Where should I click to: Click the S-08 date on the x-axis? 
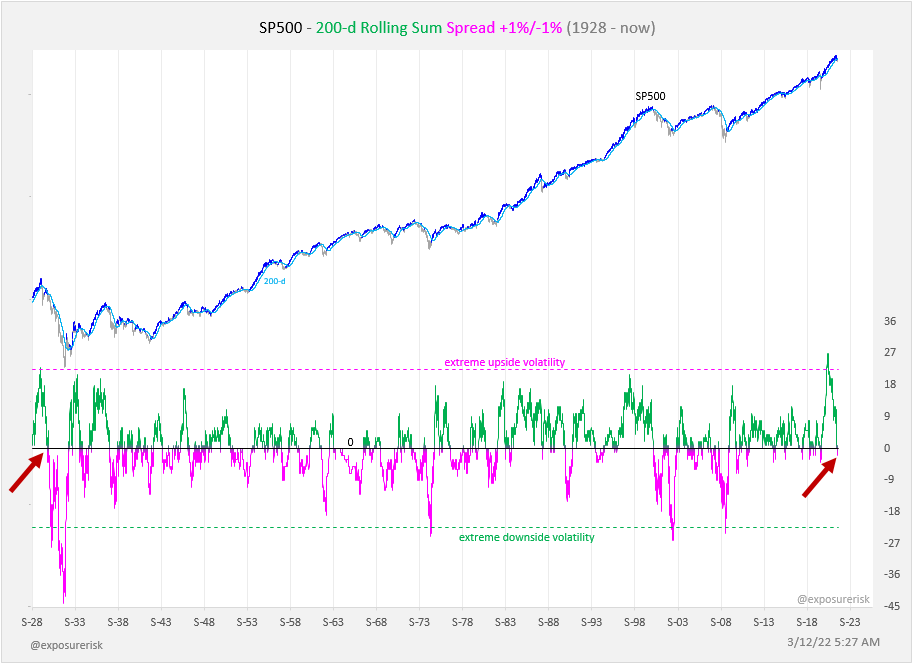click(x=721, y=621)
